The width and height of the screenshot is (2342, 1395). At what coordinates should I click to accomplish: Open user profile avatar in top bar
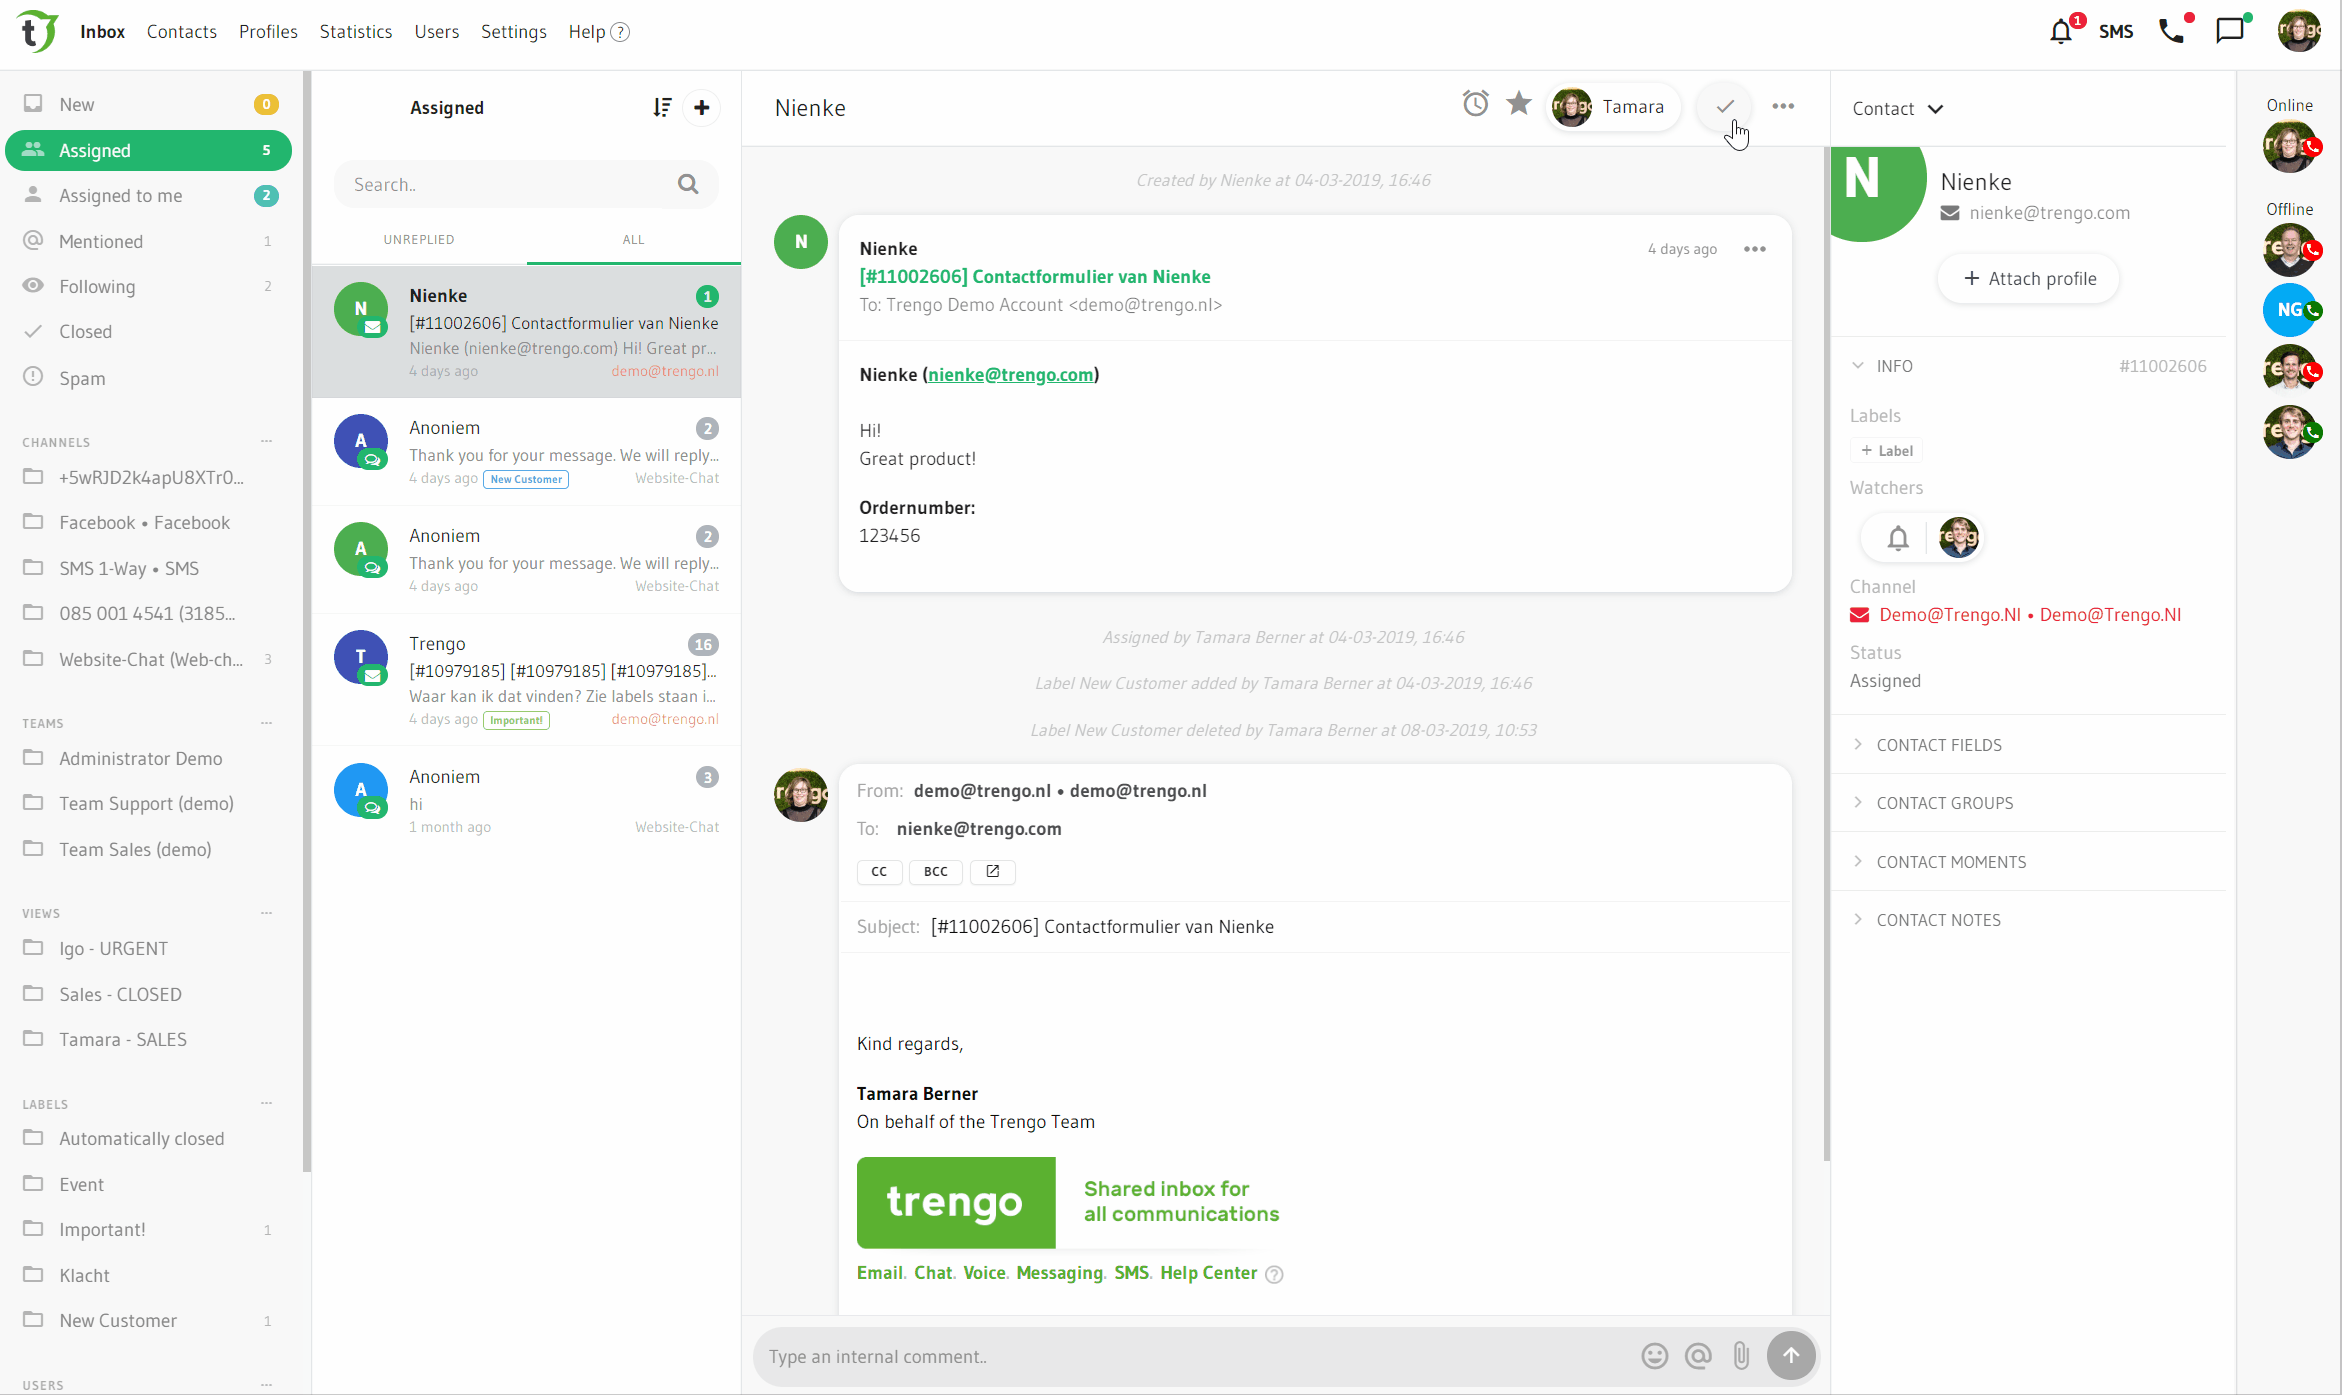tap(2299, 31)
